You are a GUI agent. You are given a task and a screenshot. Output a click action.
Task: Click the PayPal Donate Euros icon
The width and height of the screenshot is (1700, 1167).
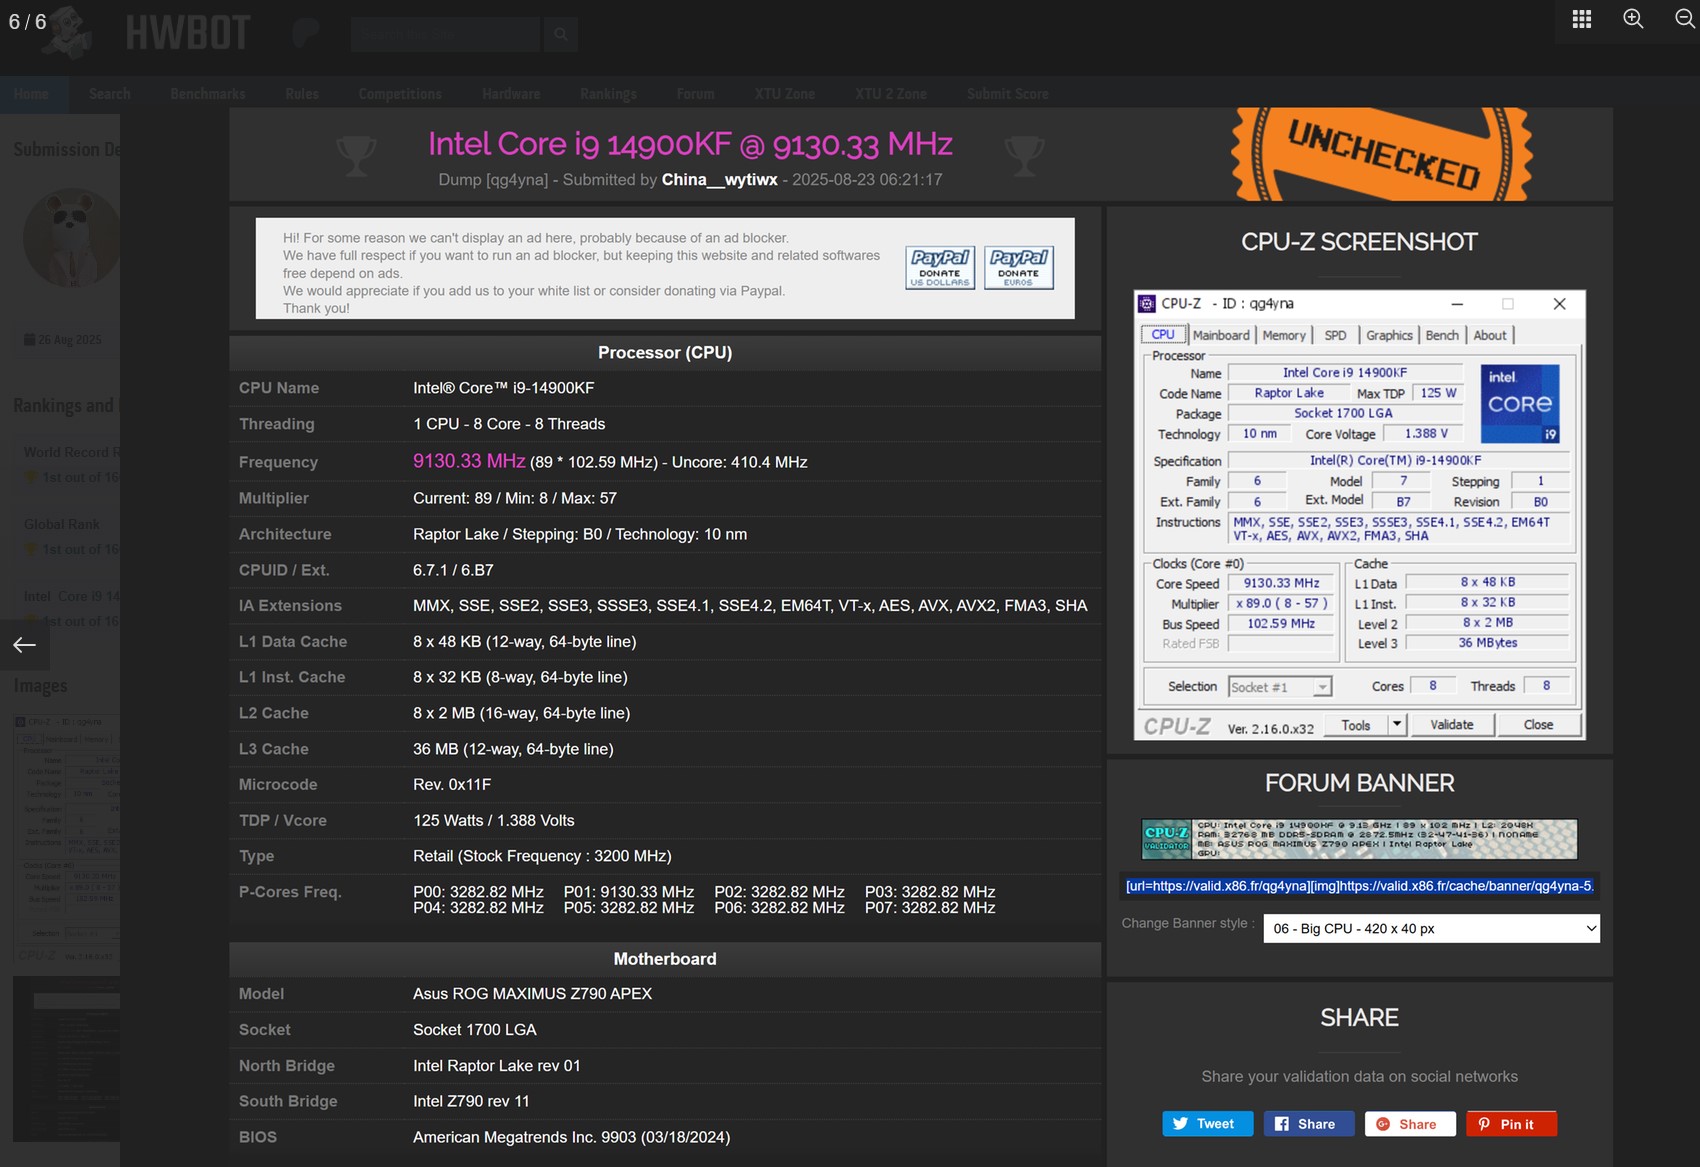pos(1019,268)
